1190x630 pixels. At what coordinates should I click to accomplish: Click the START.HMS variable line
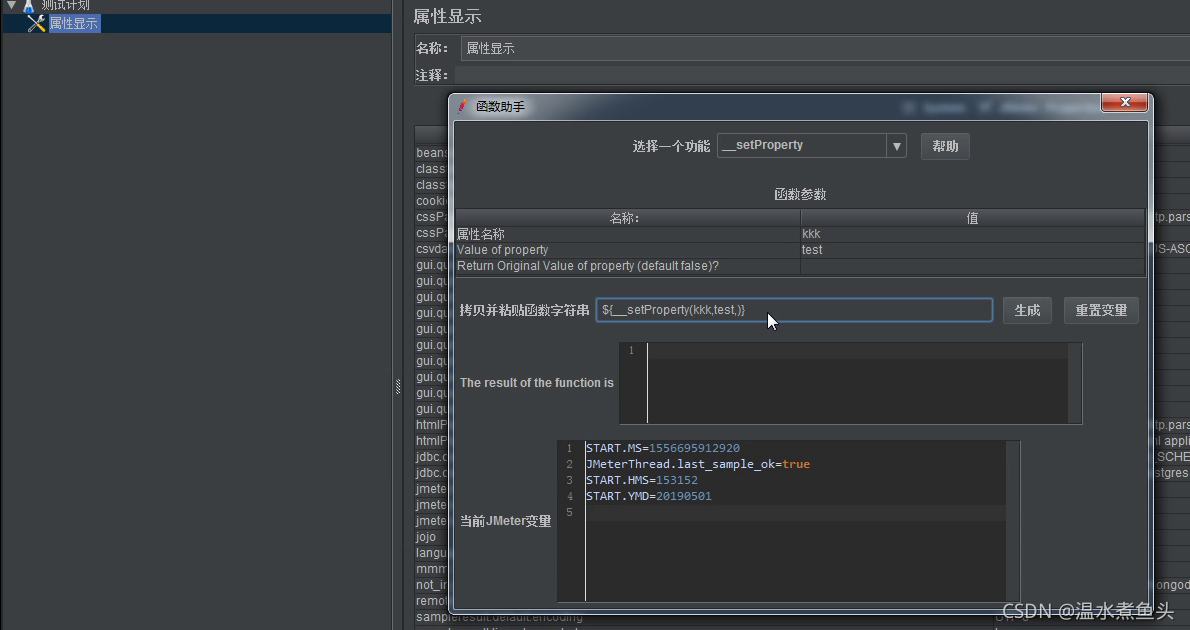point(641,480)
